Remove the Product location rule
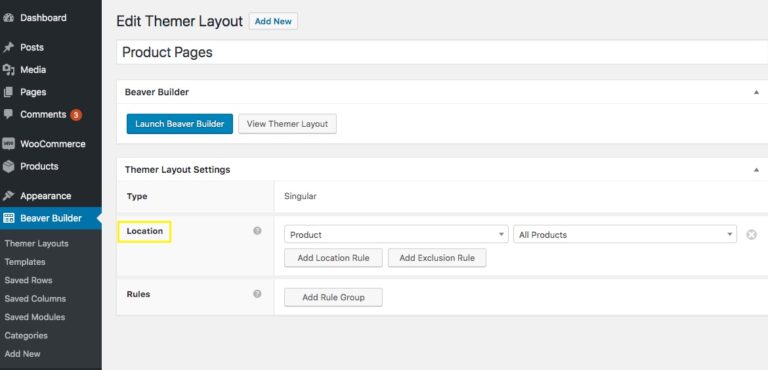 point(751,235)
